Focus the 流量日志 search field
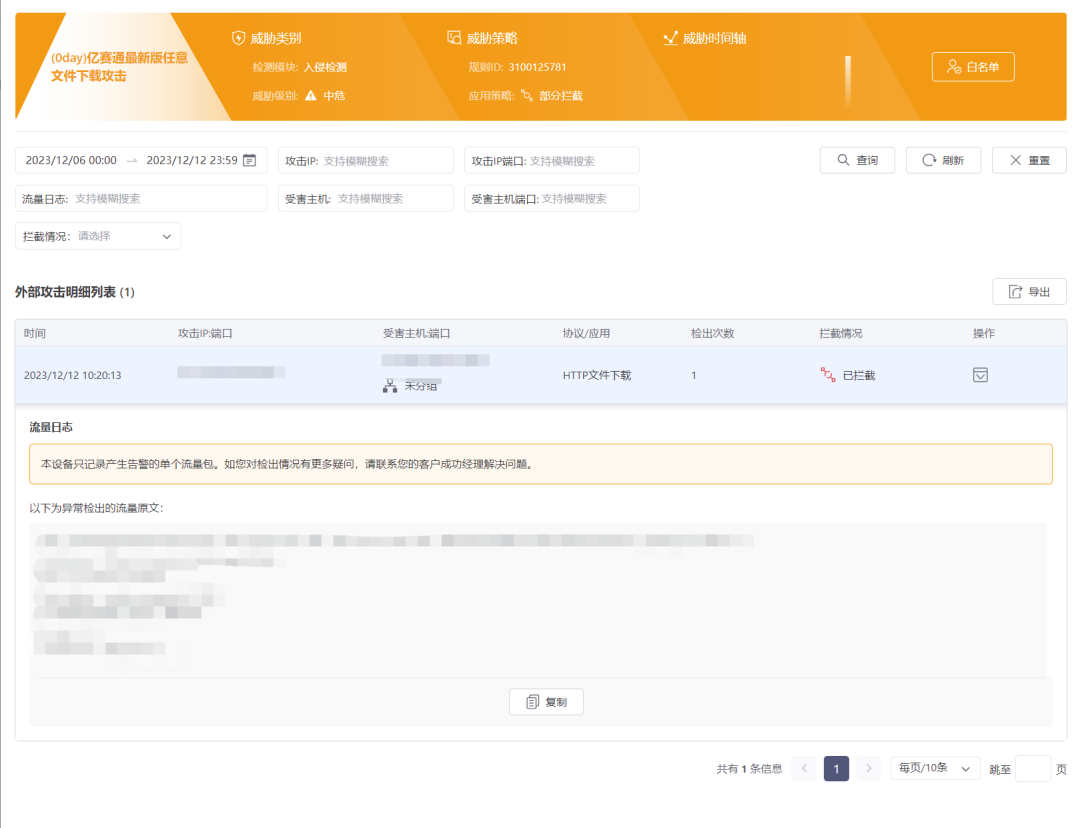1080x828 pixels. tap(141, 198)
